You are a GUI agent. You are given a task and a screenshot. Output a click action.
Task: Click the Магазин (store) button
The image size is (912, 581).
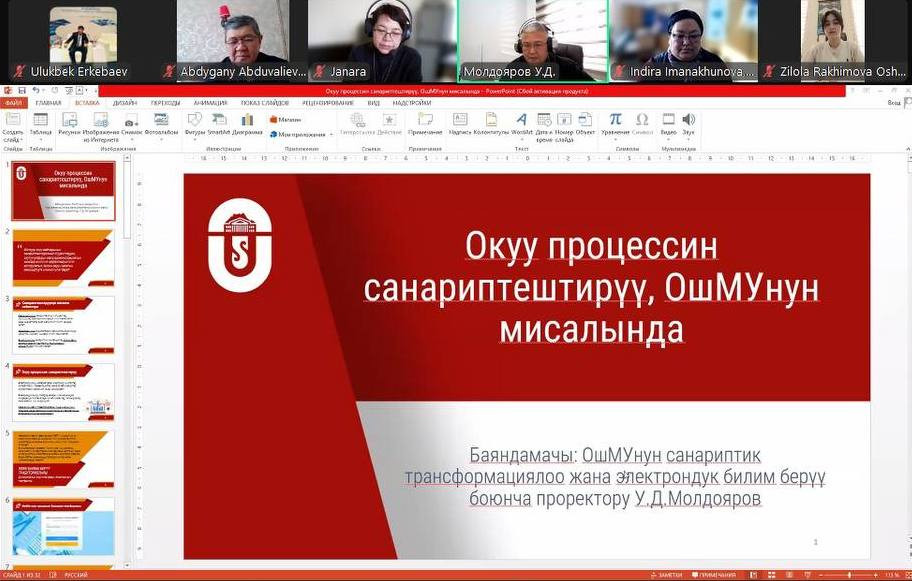[x=285, y=119]
